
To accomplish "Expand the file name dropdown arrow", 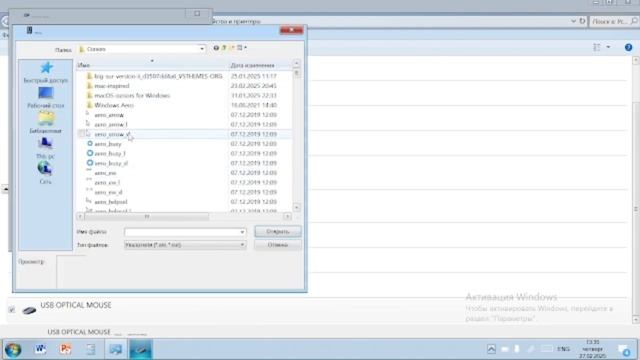I will (242, 232).
